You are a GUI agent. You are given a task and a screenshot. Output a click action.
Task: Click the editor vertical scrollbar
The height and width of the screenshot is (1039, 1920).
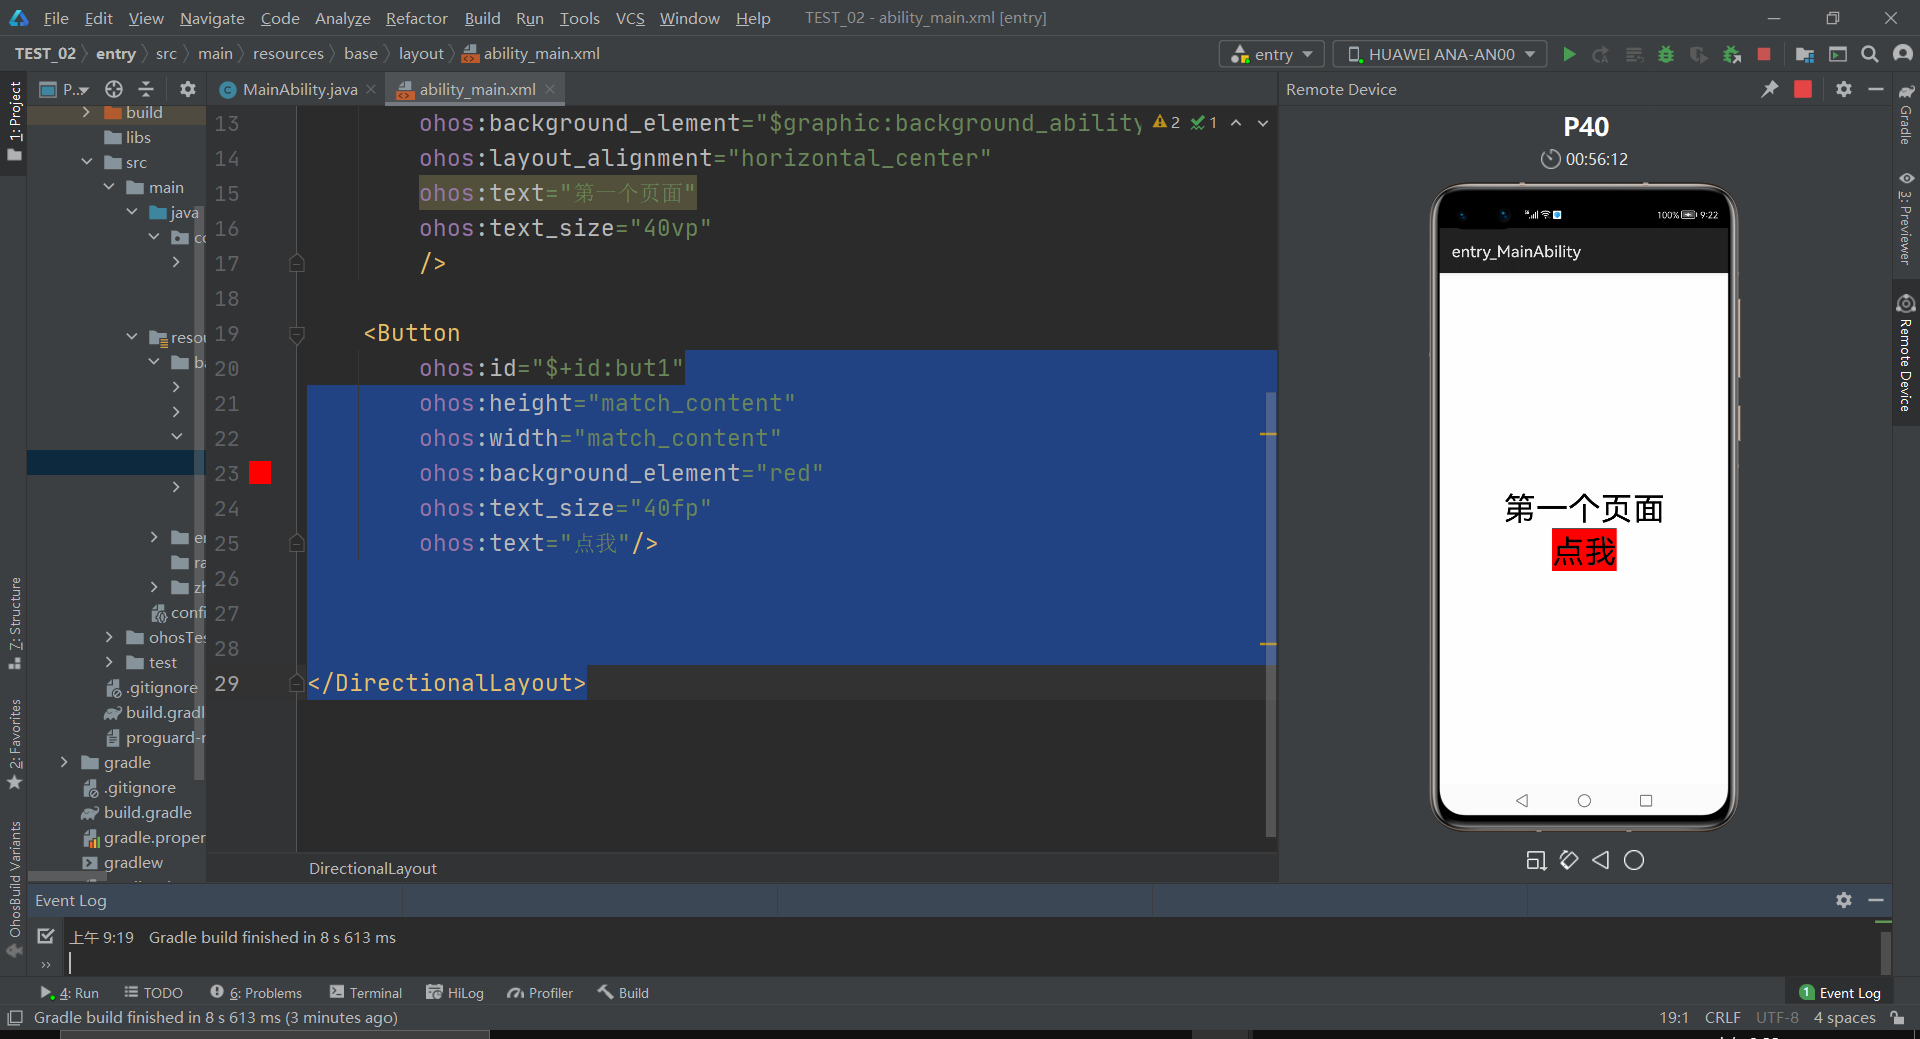(x=1270, y=612)
